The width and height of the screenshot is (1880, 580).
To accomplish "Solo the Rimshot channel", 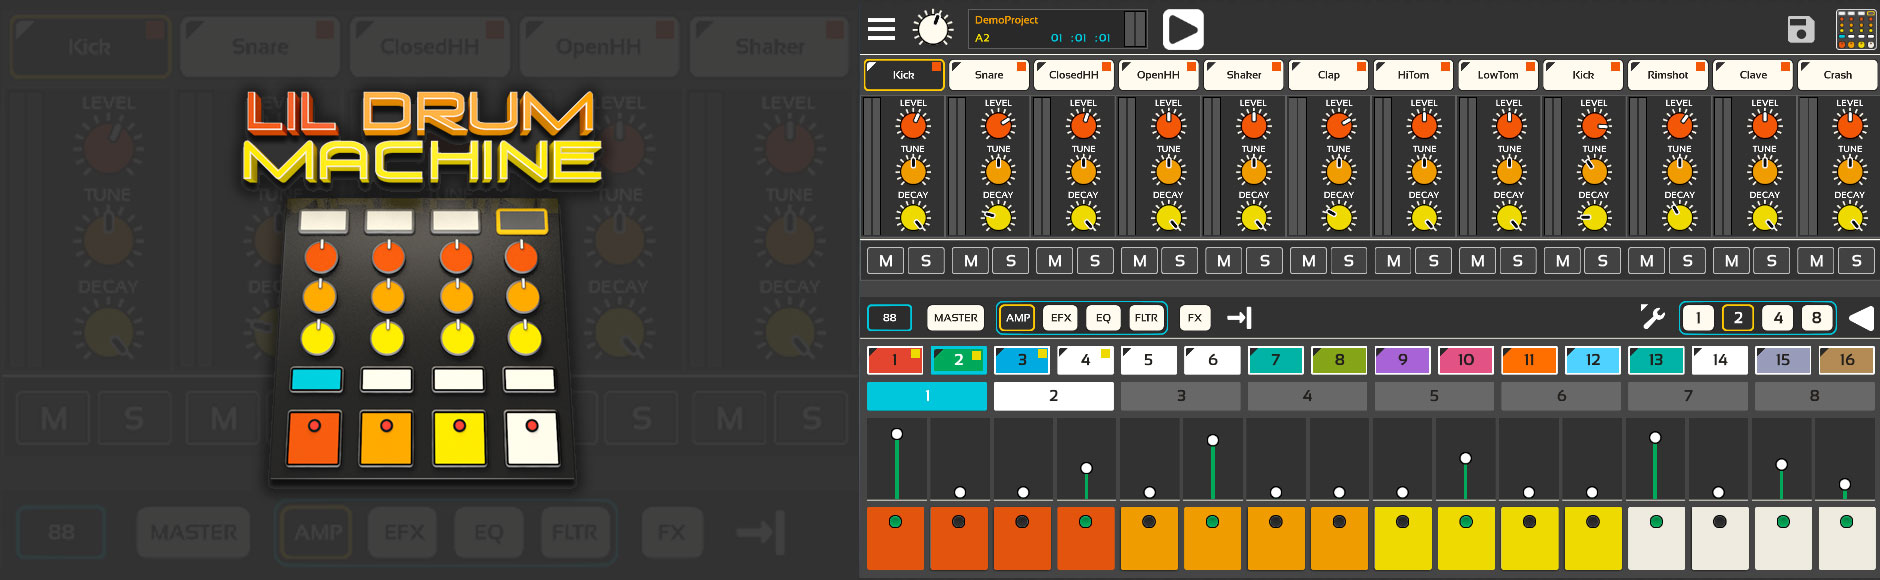I will pos(1688,261).
